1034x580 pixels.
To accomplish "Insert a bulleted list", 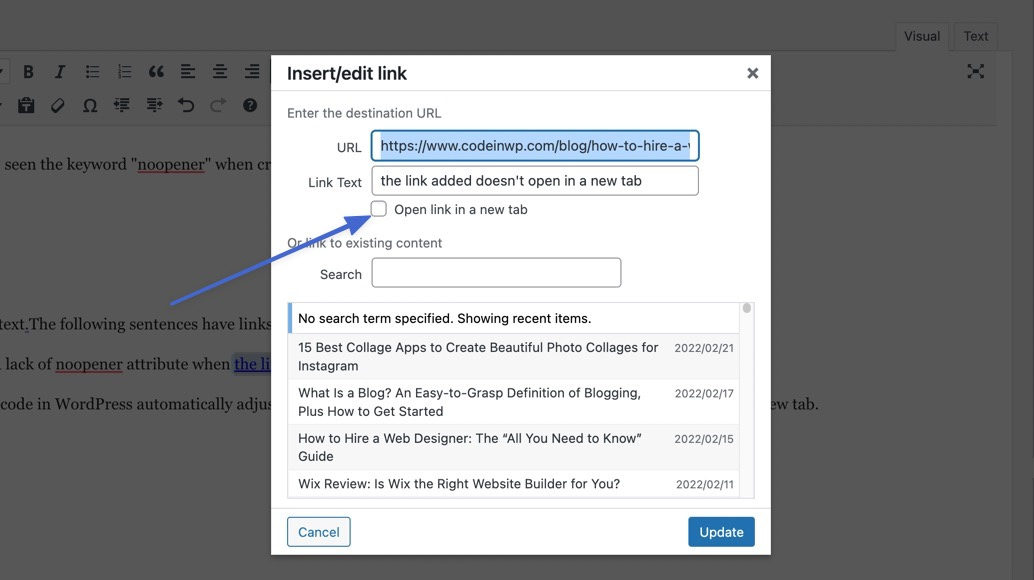I will (91, 70).
